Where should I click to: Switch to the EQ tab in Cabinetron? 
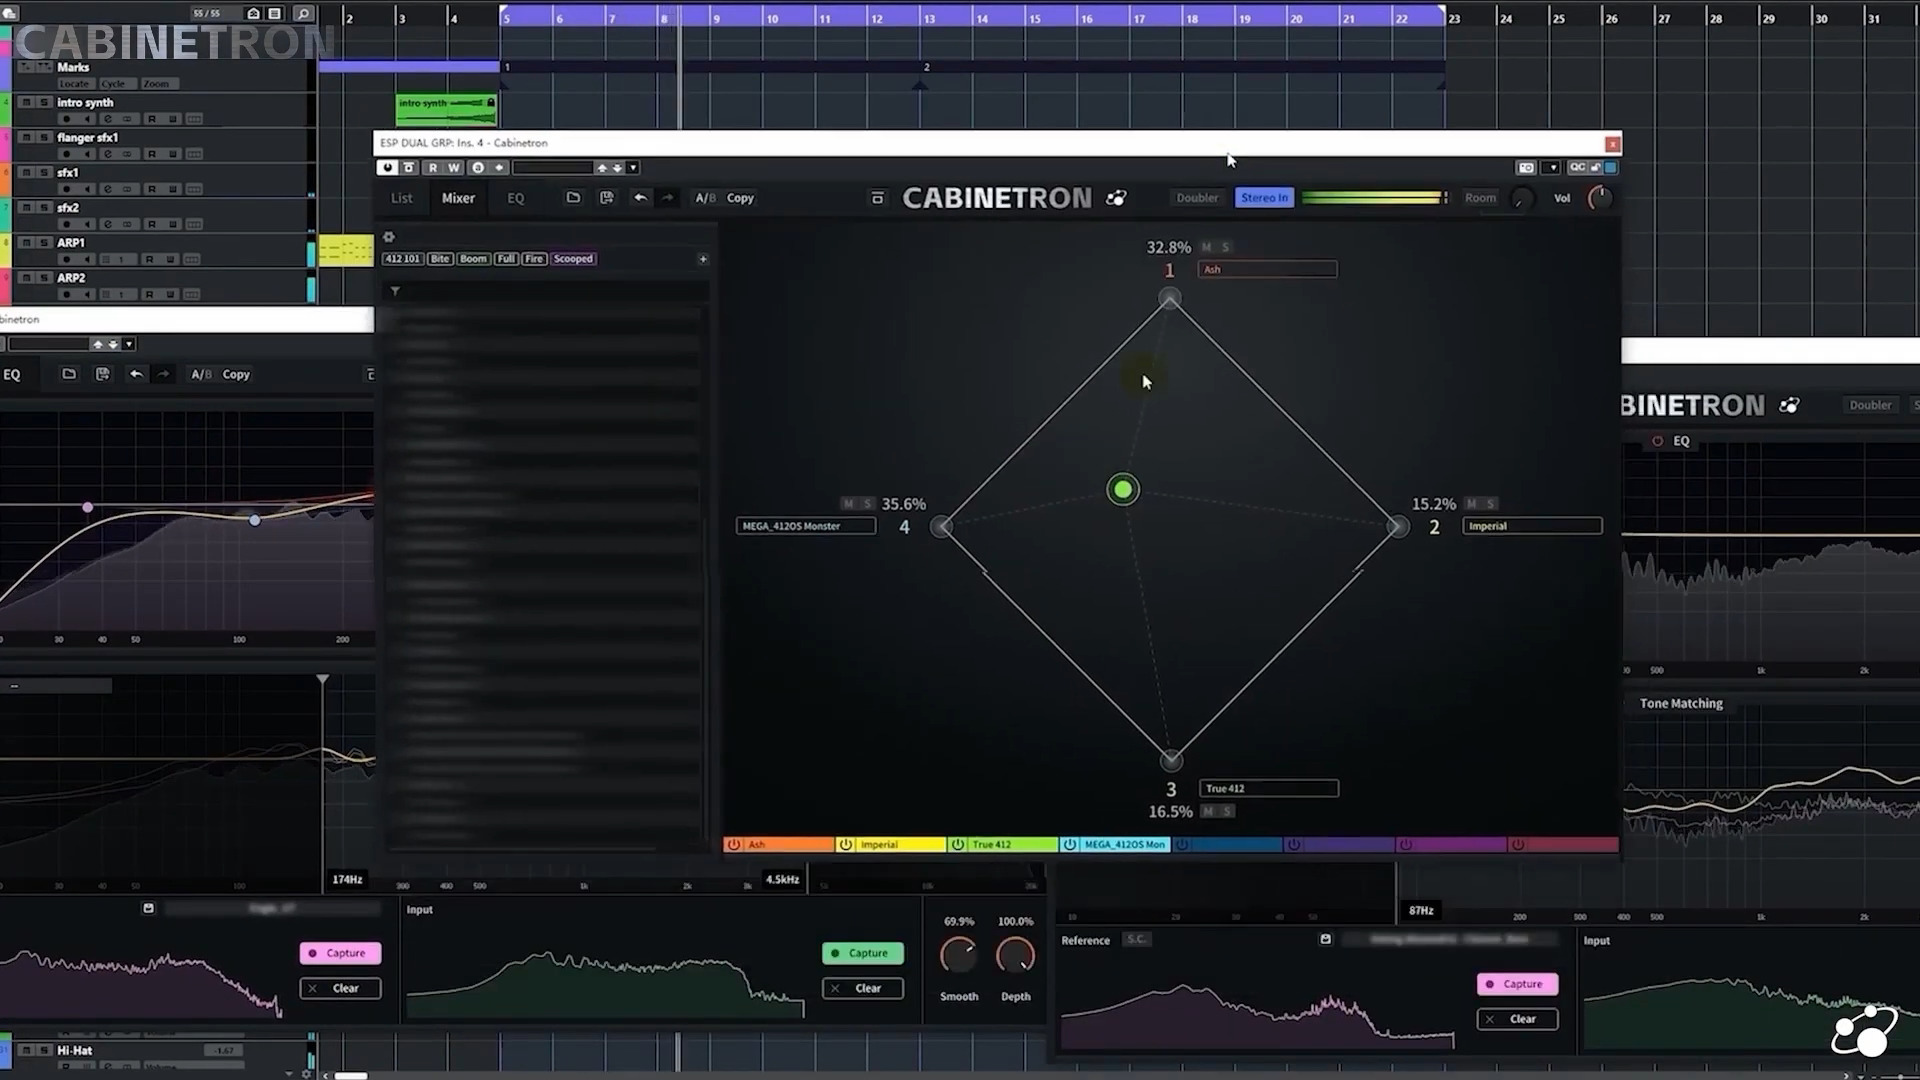515,198
